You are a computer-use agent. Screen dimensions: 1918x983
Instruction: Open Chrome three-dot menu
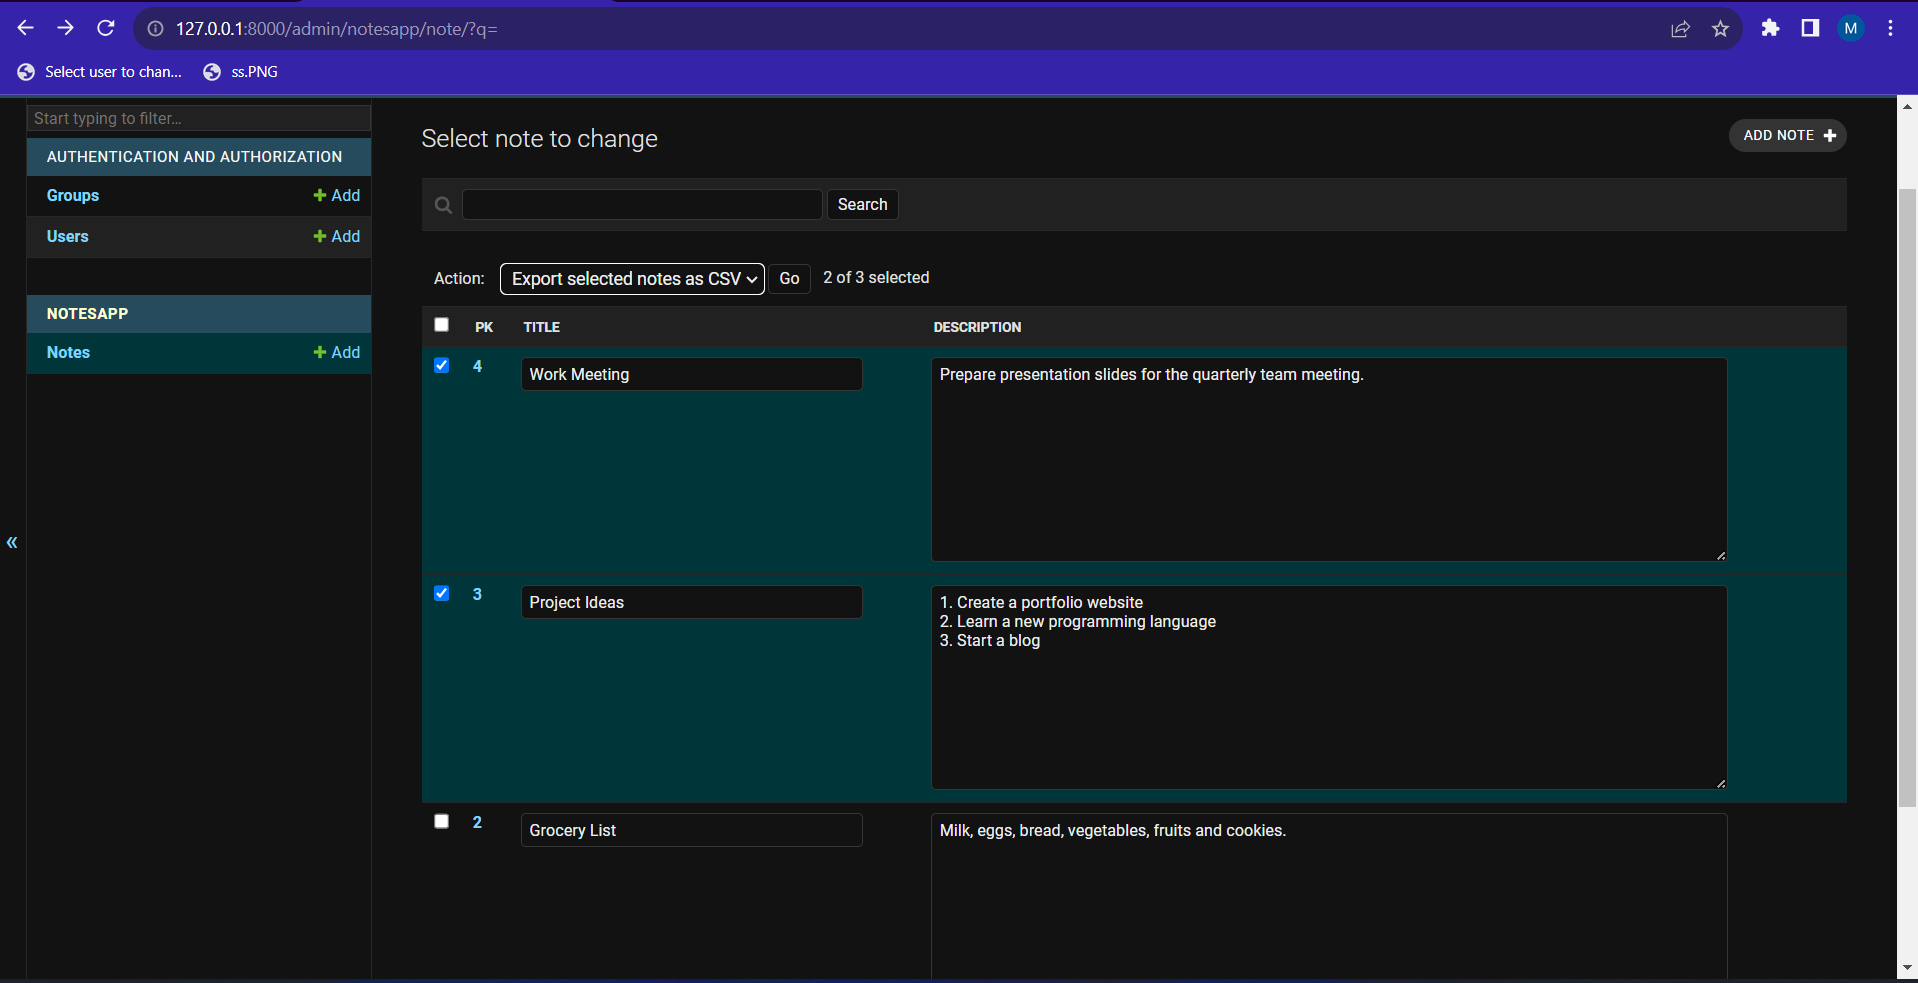pos(1890,28)
